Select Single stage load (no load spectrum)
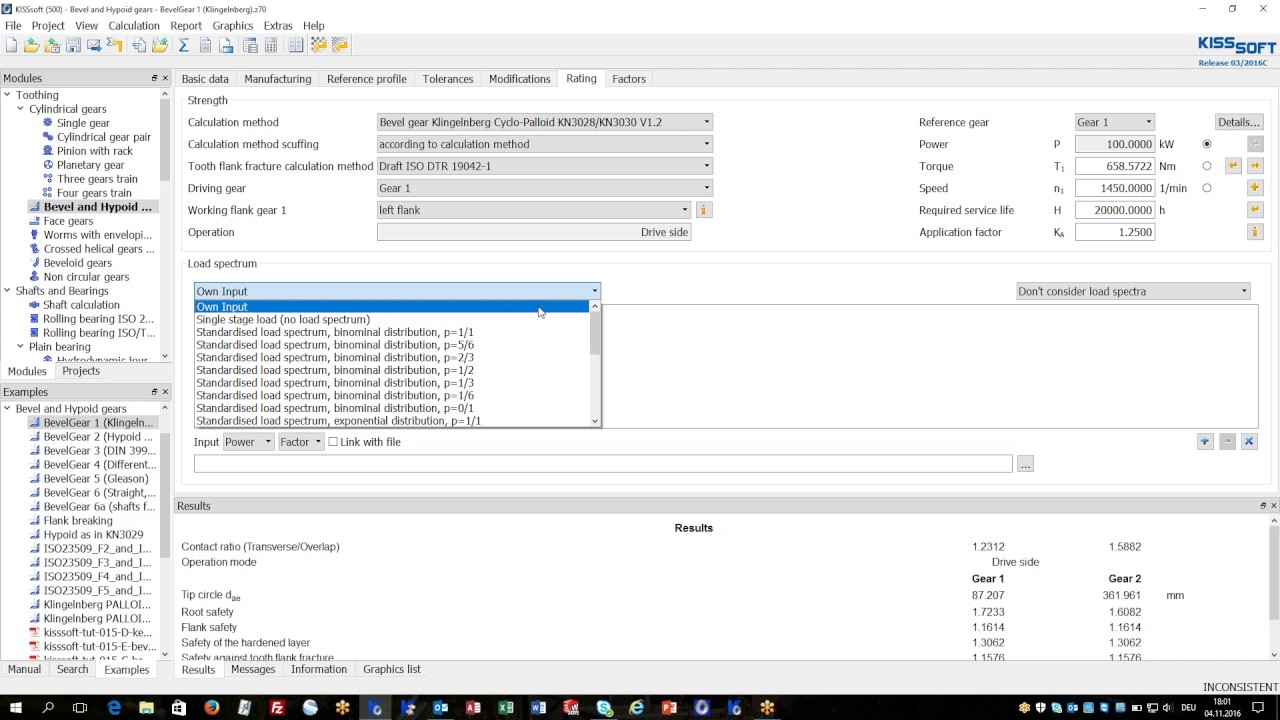The image size is (1280, 720). [x=283, y=319]
